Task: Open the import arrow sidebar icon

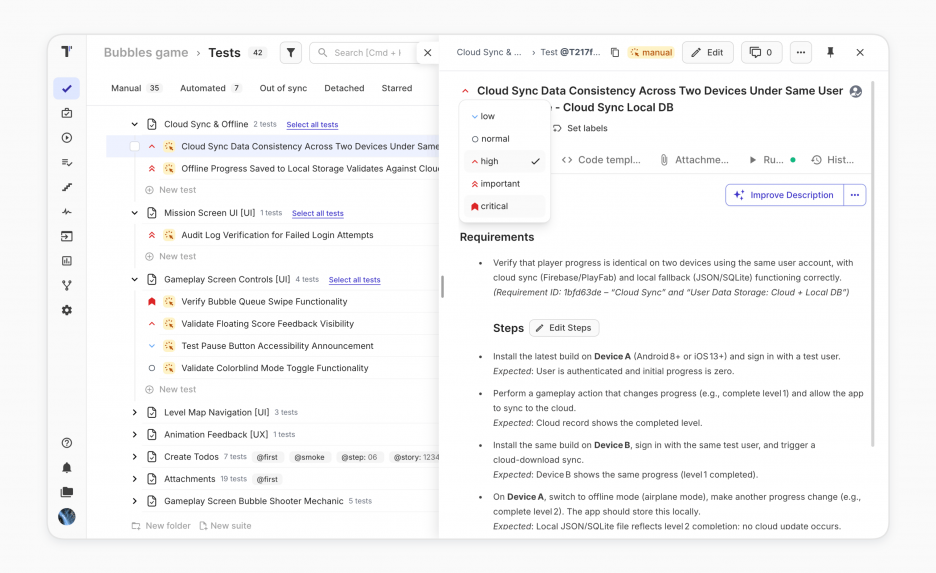Action: point(67,236)
